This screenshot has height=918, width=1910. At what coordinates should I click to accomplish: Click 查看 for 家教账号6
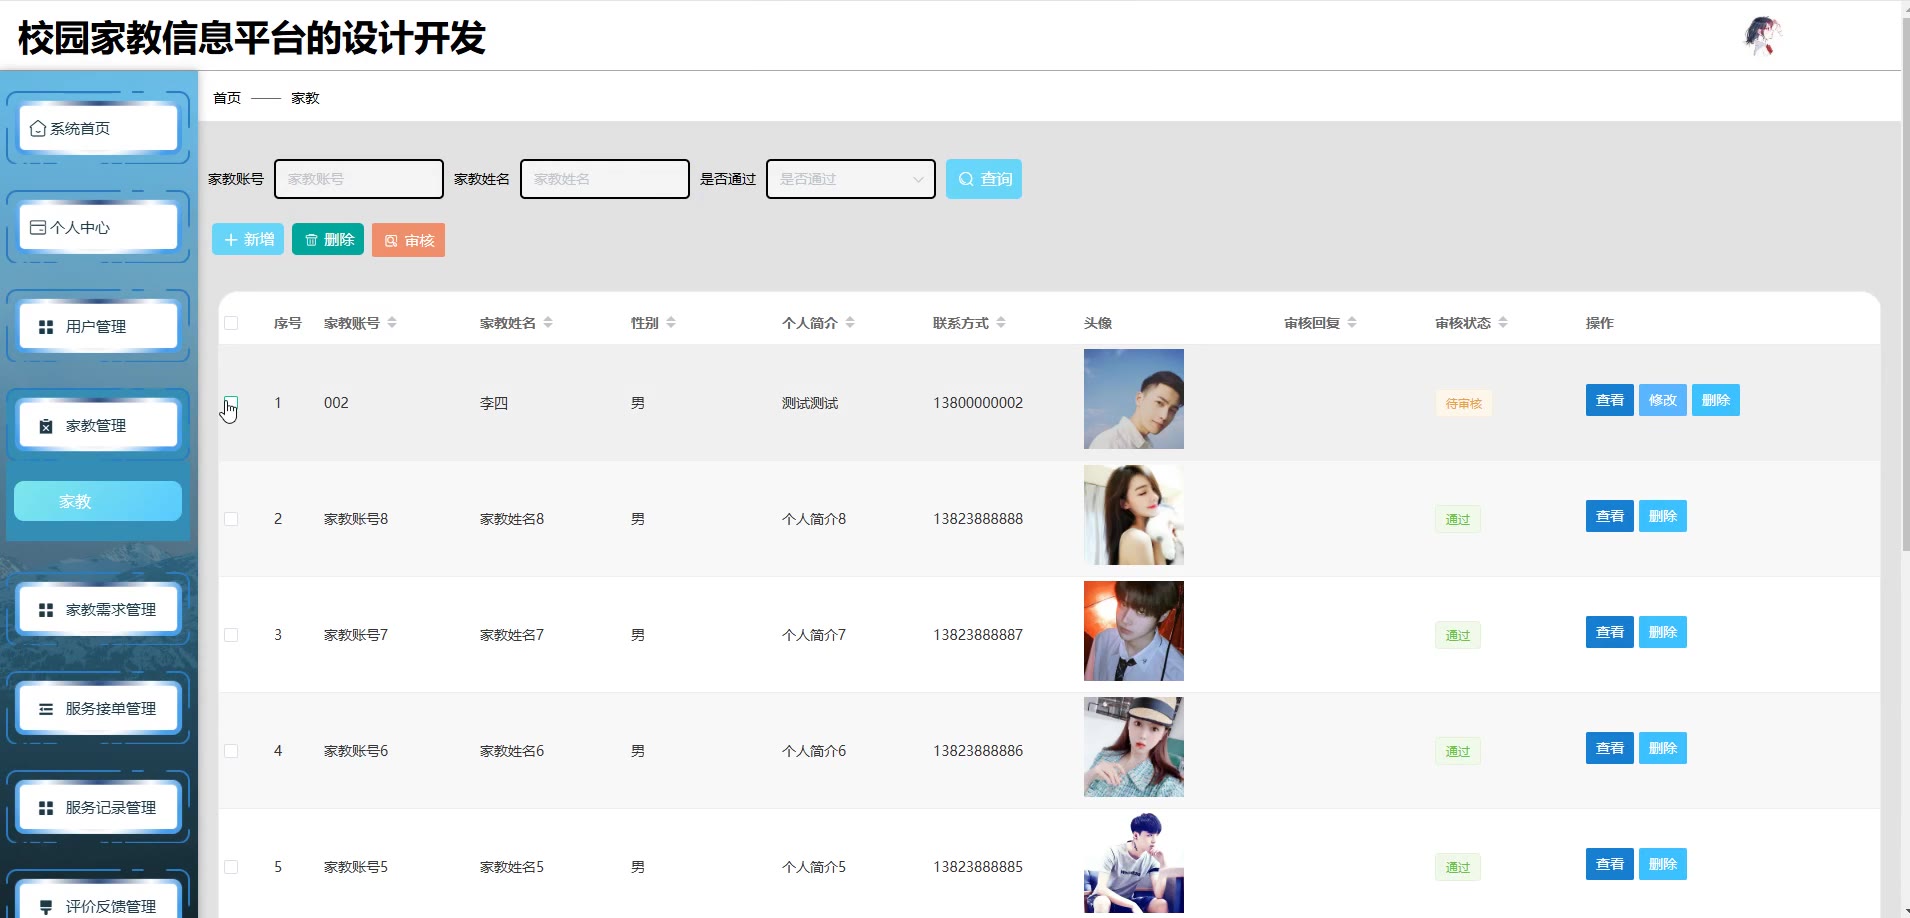[x=1610, y=748]
